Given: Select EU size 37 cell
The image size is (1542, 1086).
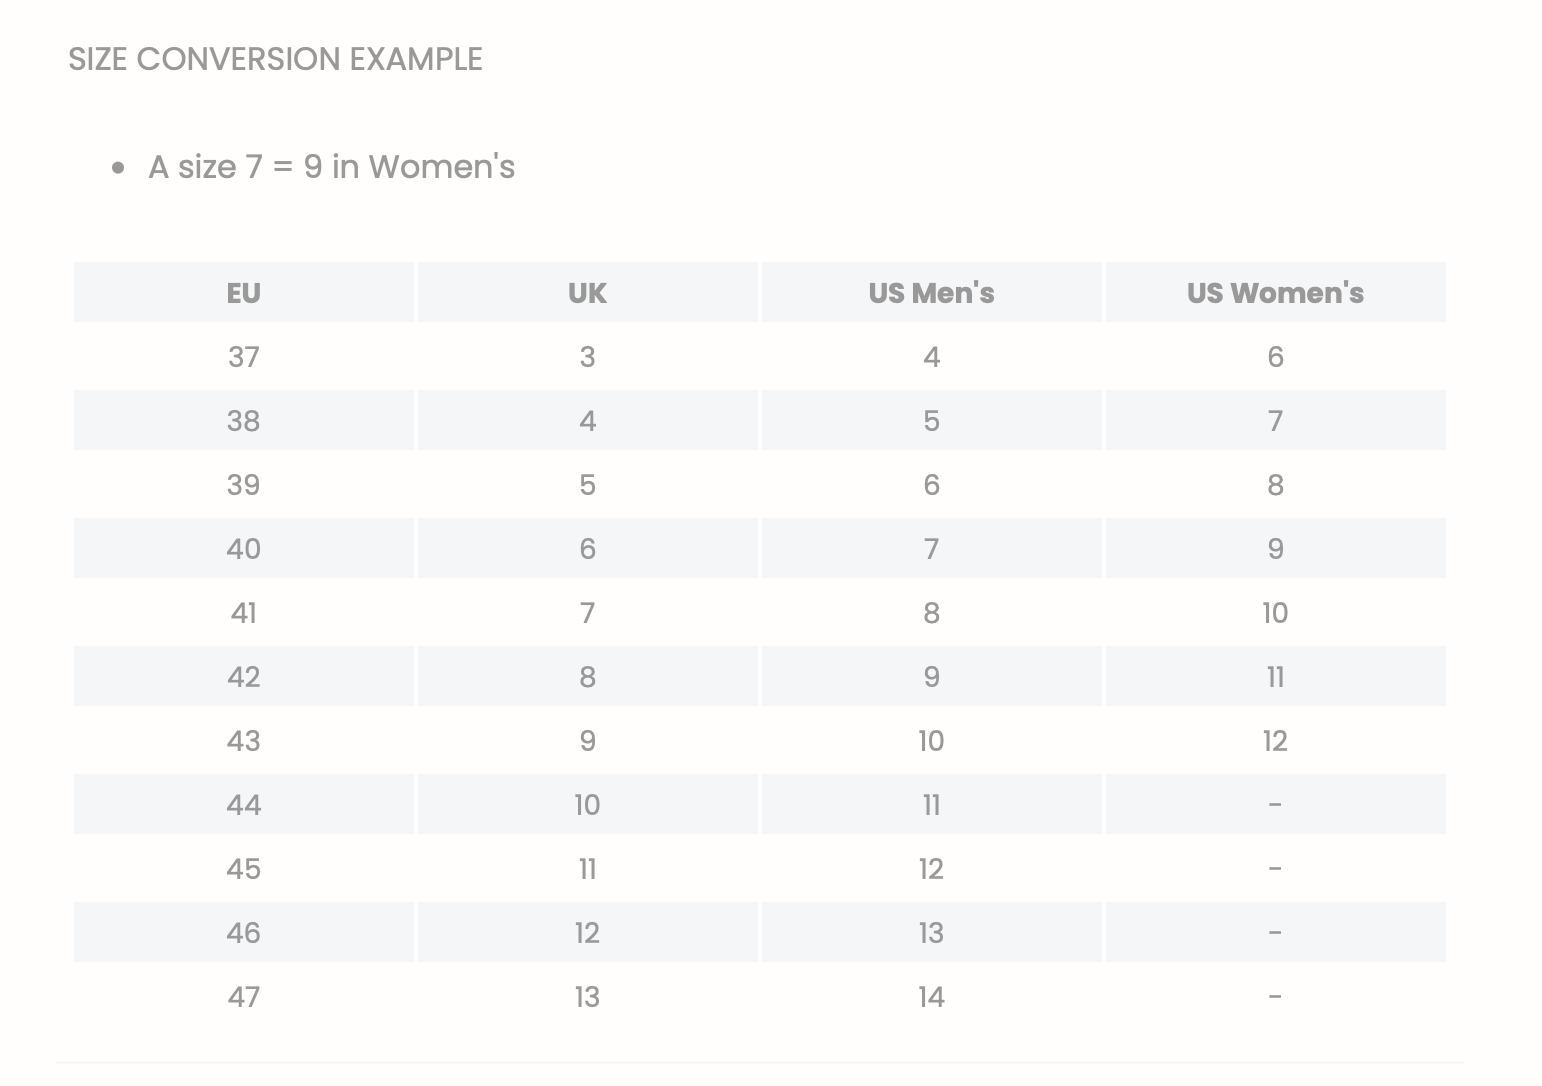Looking at the screenshot, I should pyautogui.click(x=244, y=357).
